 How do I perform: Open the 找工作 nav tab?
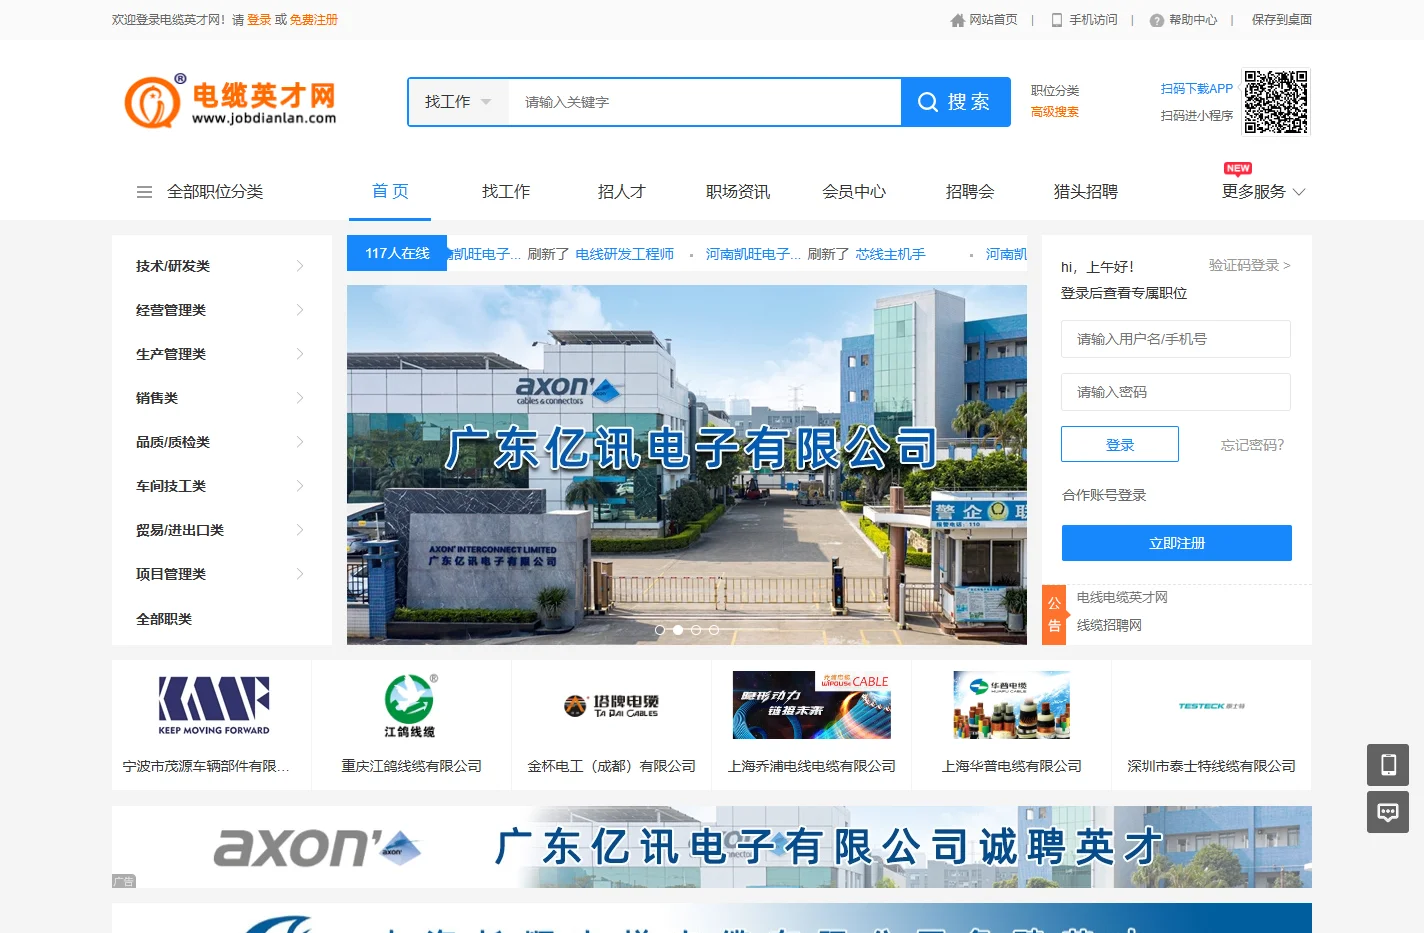[x=506, y=192]
